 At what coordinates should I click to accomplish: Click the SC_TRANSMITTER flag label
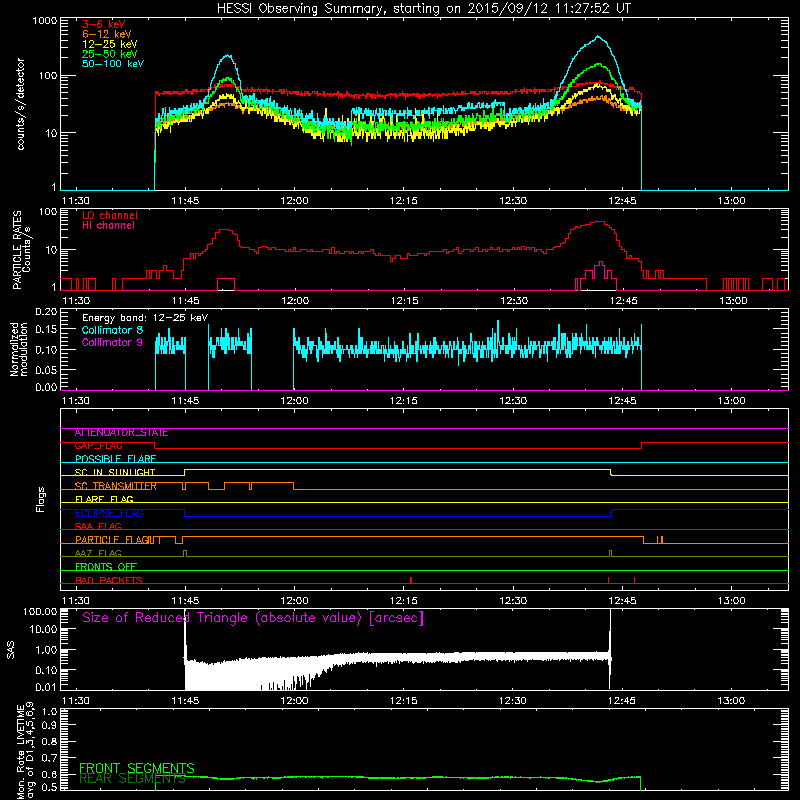(x=115, y=486)
